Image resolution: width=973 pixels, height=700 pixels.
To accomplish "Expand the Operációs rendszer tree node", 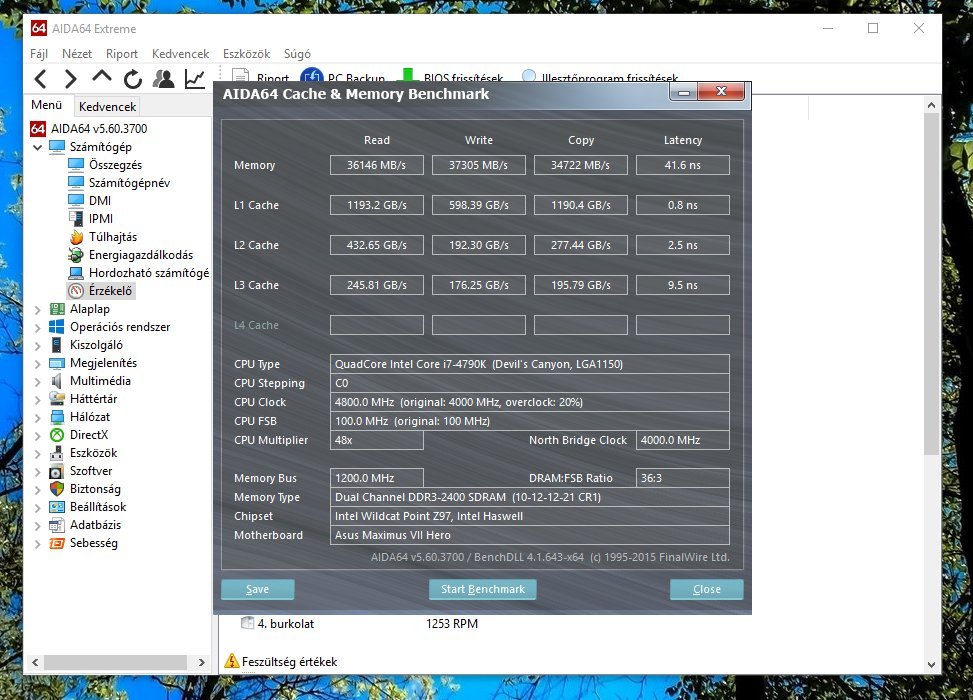I will click(x=37, y=327).
